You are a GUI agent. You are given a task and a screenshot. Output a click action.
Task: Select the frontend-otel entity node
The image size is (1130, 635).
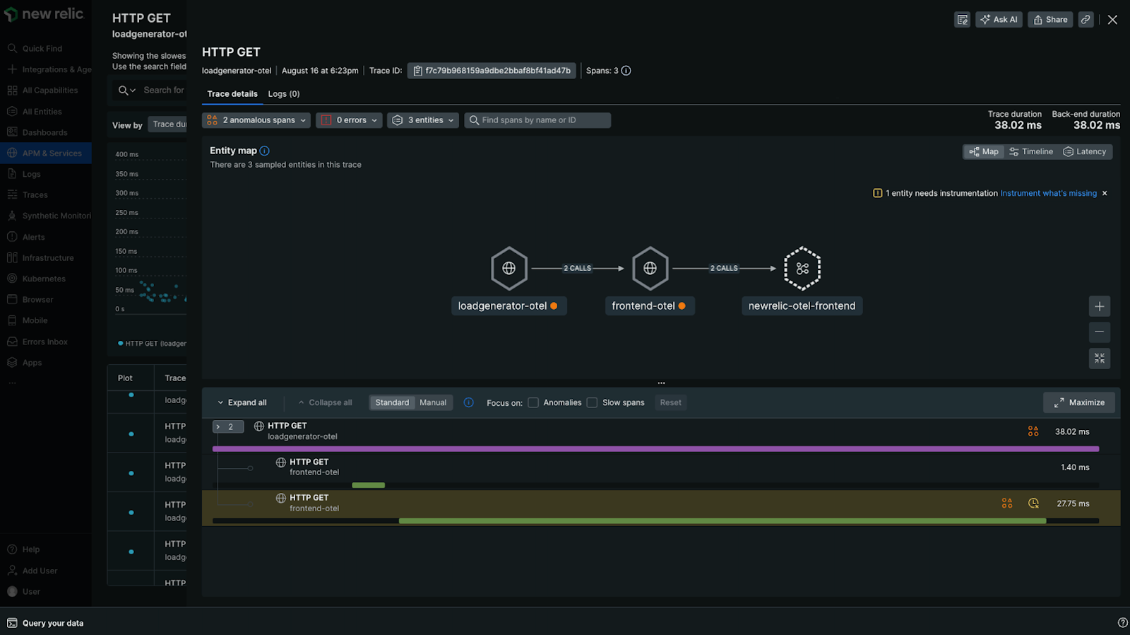coord(650,268)
